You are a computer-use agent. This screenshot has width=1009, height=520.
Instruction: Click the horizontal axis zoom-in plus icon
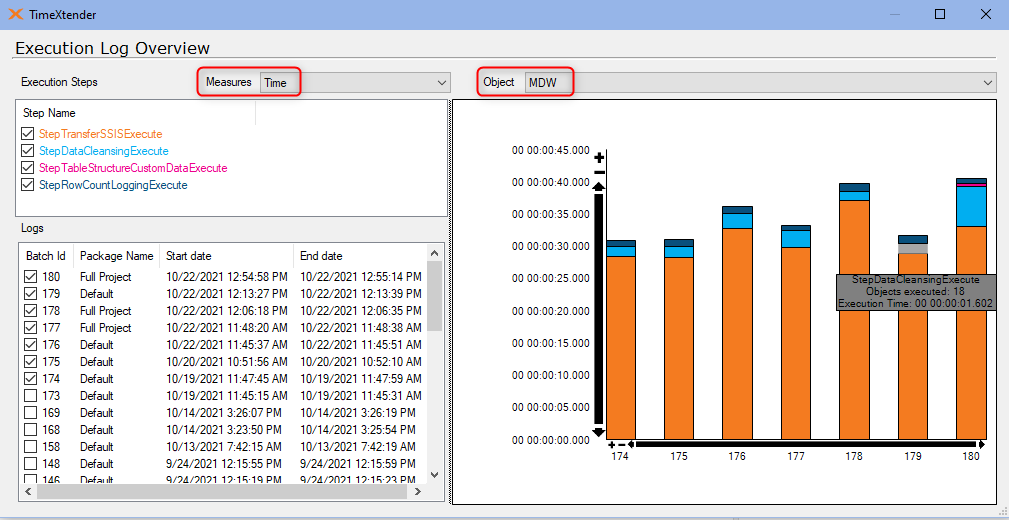tap(611, 445)
